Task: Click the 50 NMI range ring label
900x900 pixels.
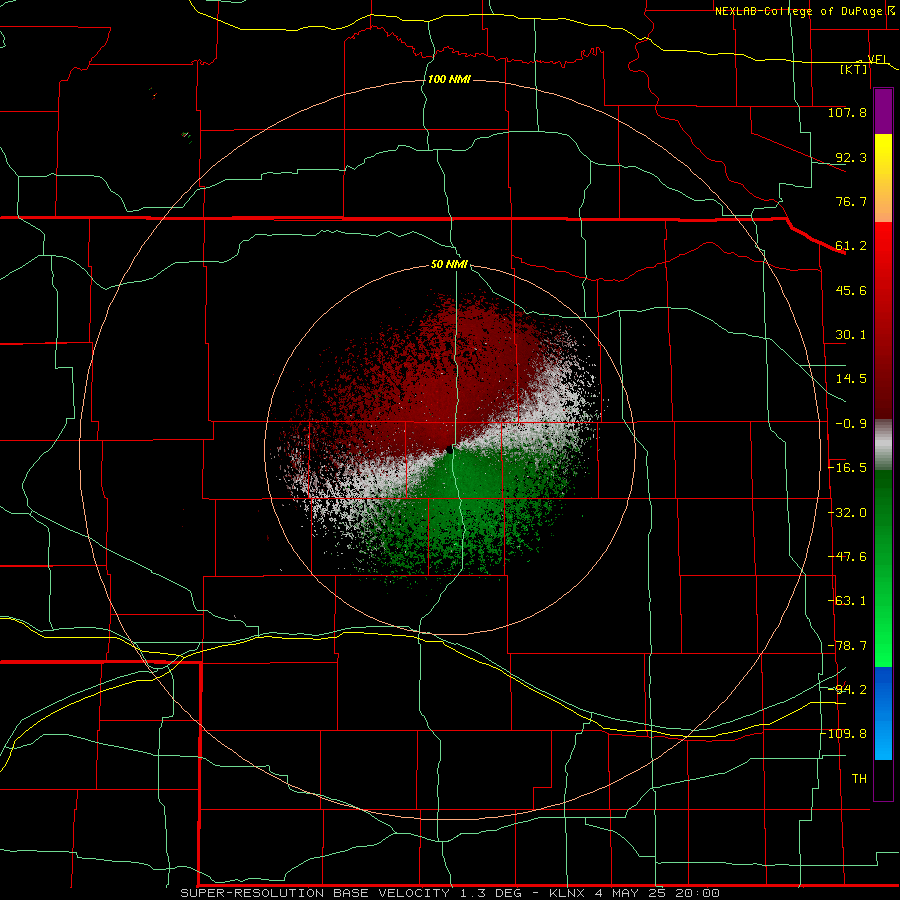Action: point(449,265)
